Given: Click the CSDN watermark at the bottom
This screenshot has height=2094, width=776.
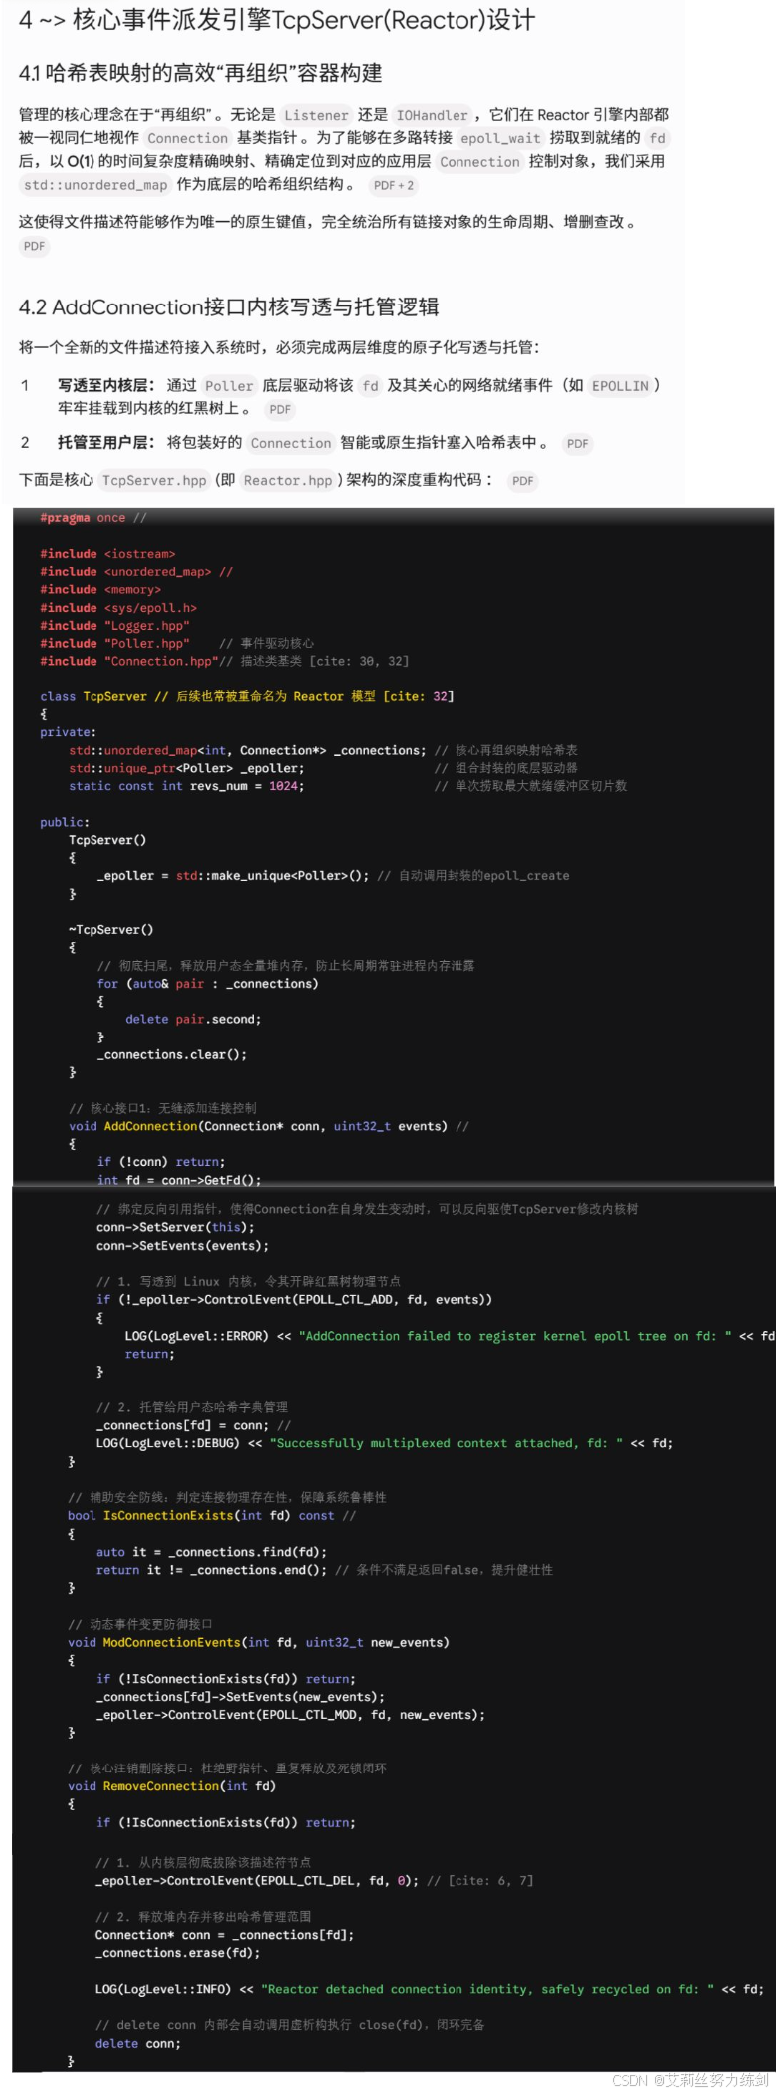Looking at the screenshot, I should pos(690,2079).
